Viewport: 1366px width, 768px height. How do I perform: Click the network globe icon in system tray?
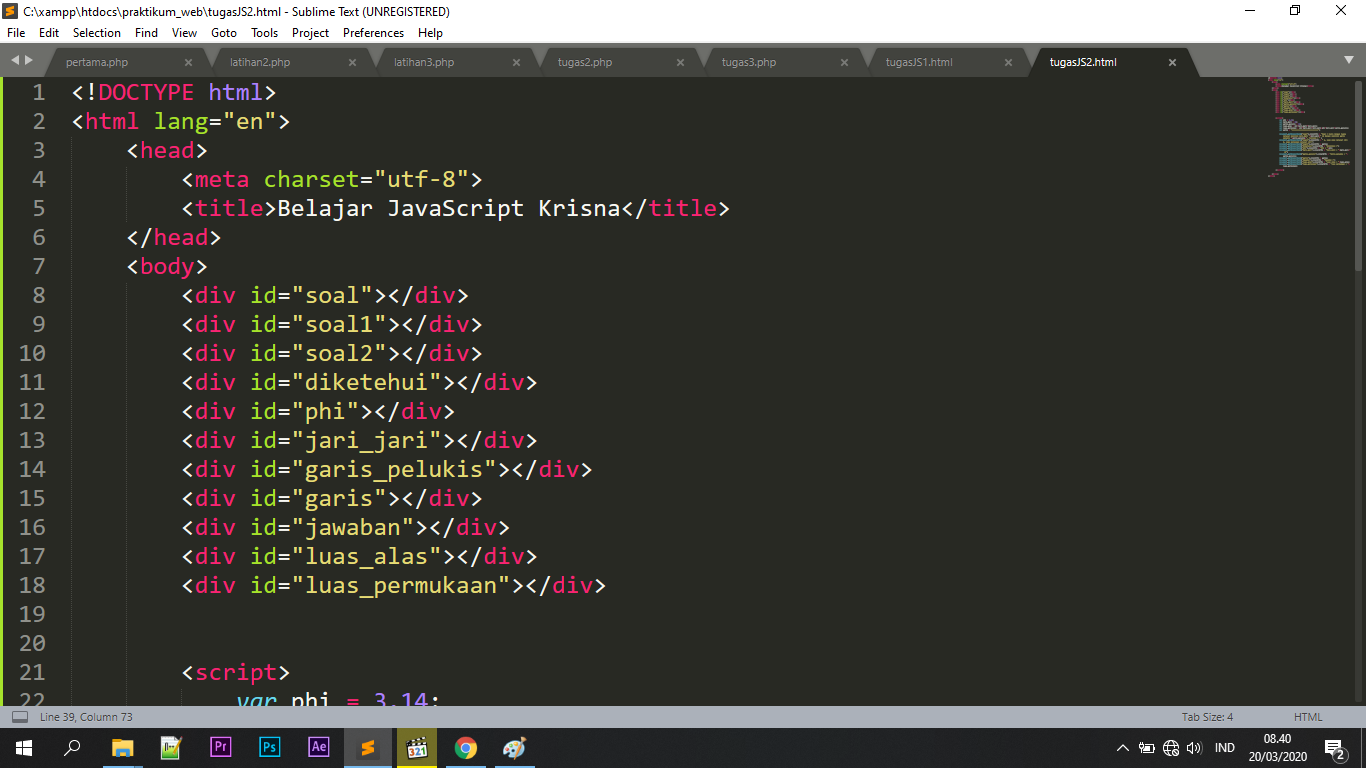1170,747
